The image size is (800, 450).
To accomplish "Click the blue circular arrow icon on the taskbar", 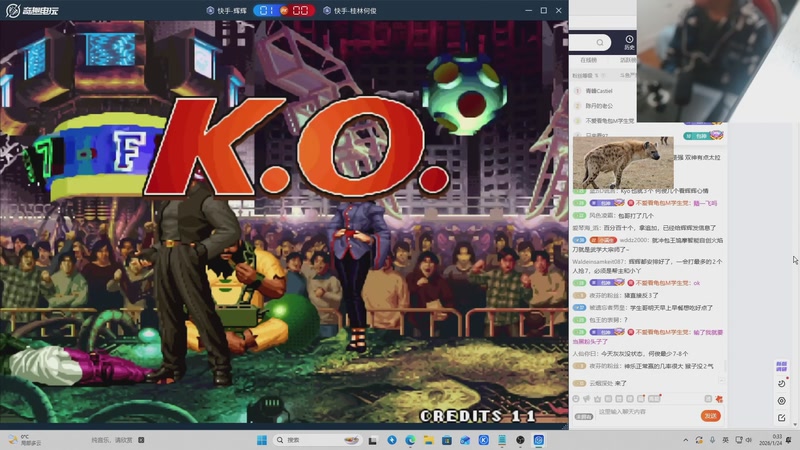I will point(391,440).
